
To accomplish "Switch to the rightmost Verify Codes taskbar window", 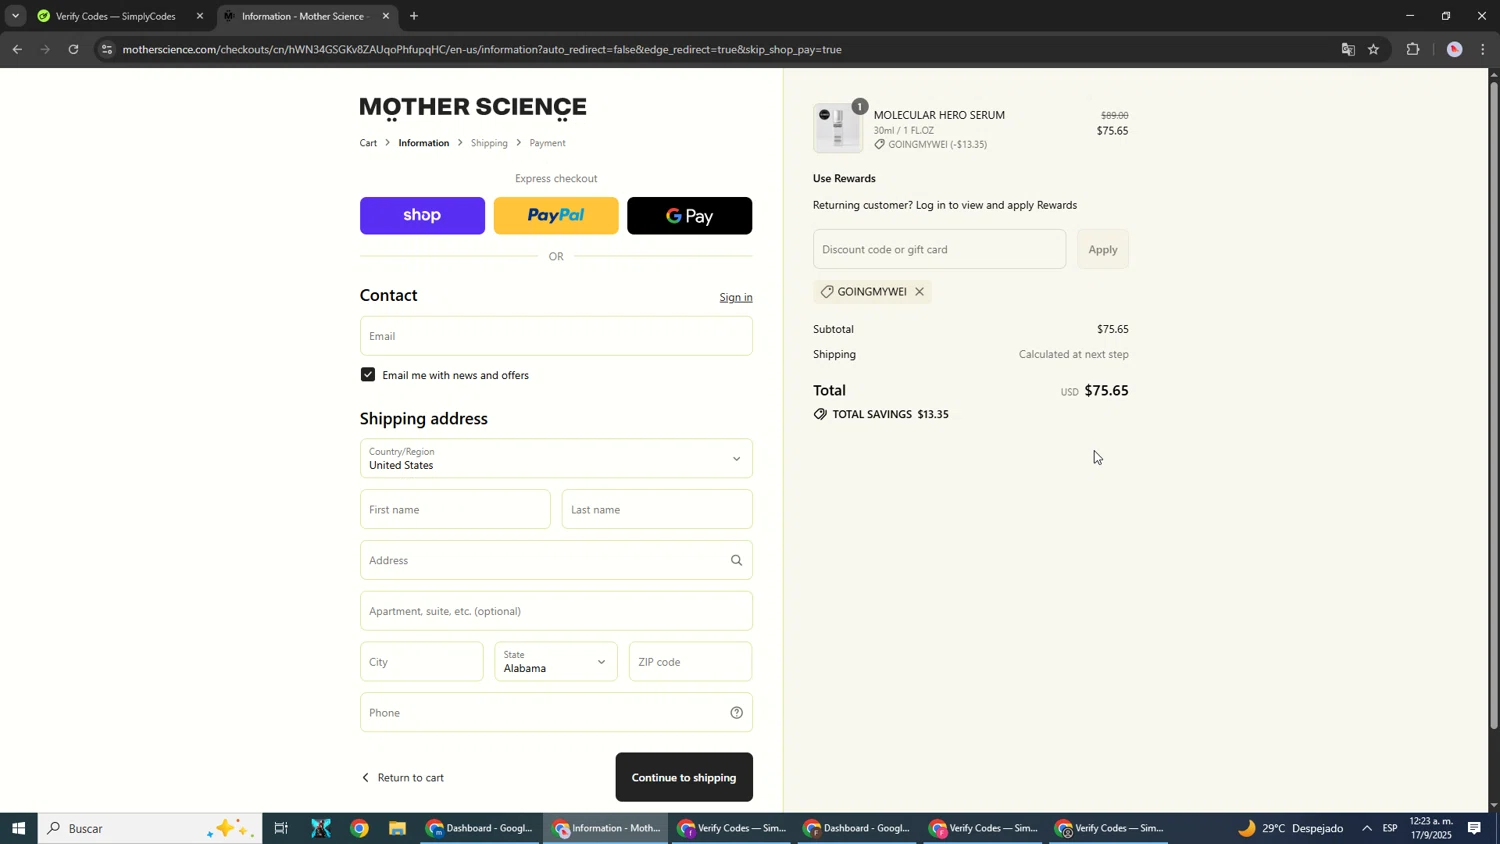I will click(1109, 828).
